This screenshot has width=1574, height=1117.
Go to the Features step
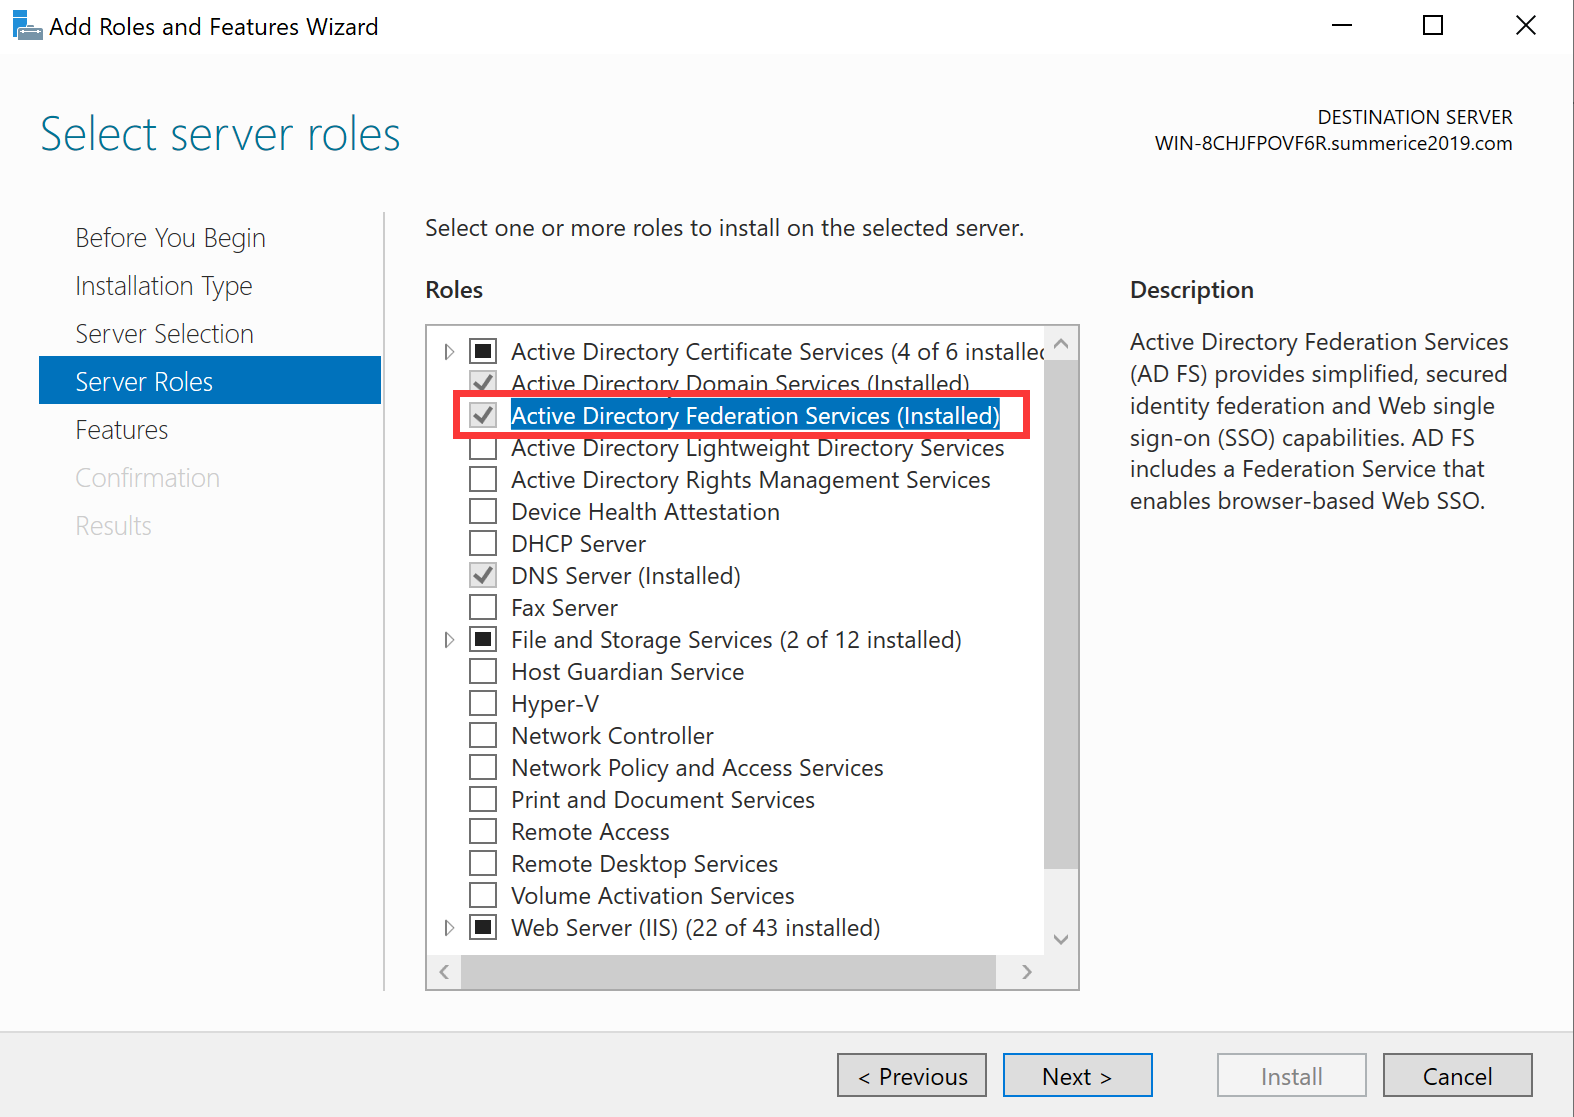(122, 430)
